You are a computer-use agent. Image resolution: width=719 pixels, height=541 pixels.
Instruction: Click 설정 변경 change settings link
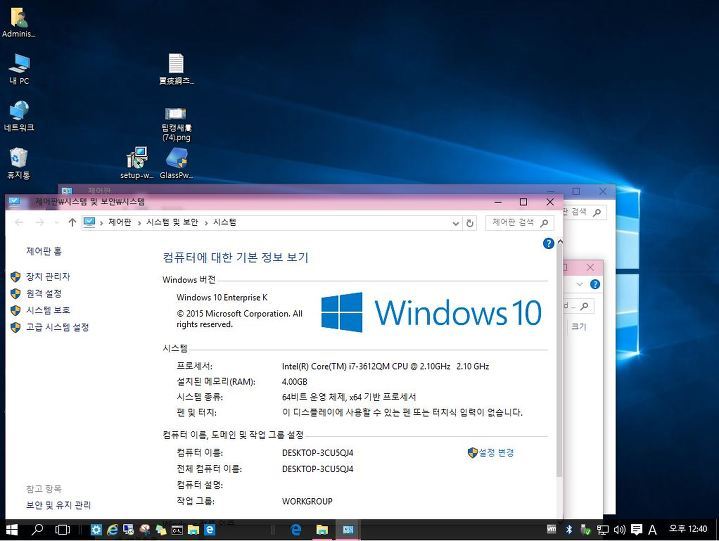[x=496, y=453]
